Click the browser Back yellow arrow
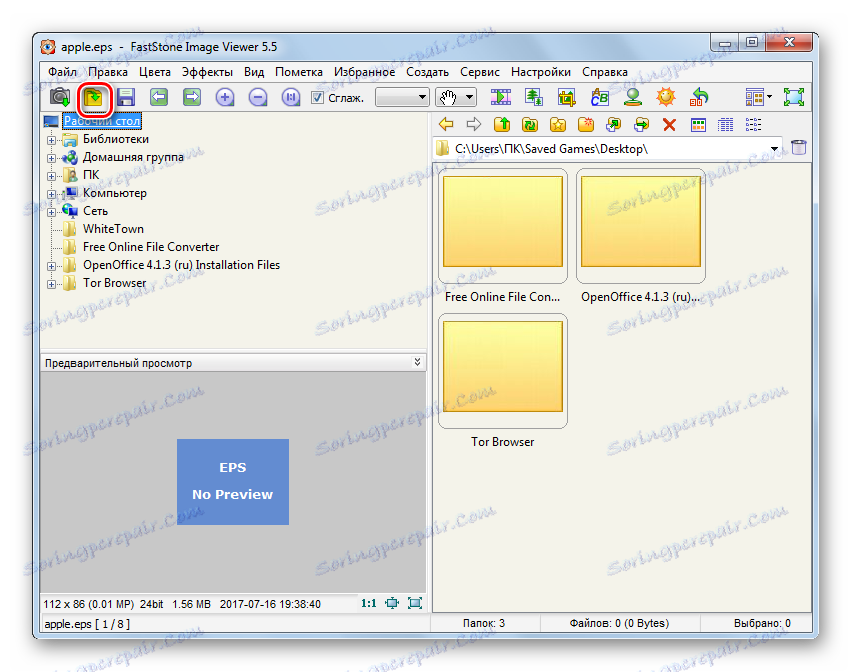 [446, 125]
